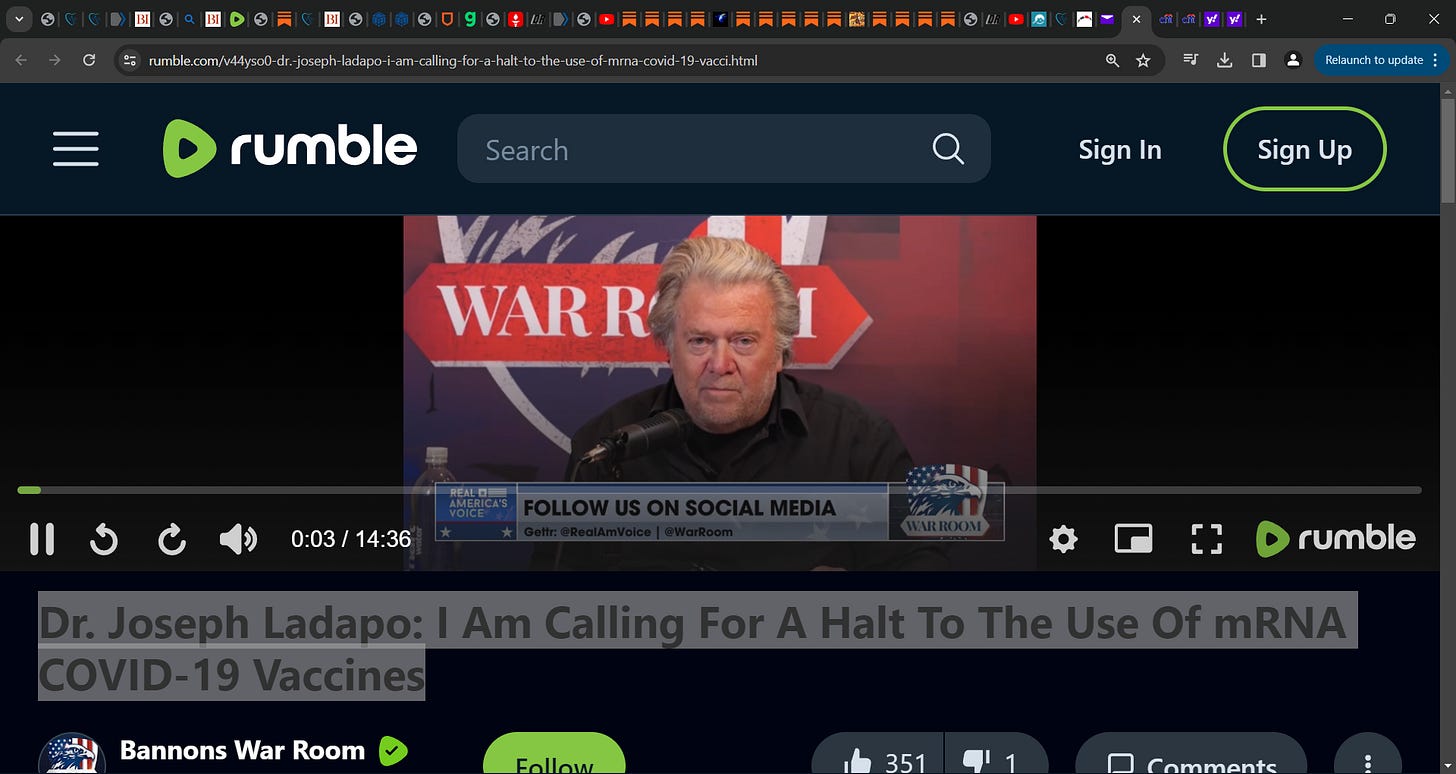Image resolution: width=1456 pixels, height=774 pixels.
Task: Go back with the browser back arrow
Action: point(21,60)
